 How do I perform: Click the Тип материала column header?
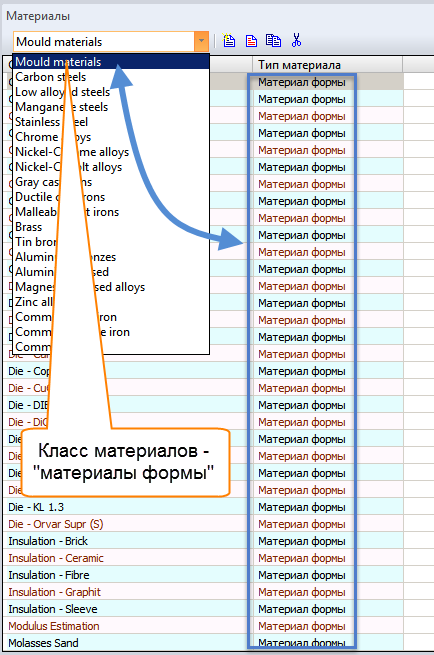click(x=327, y=65)
